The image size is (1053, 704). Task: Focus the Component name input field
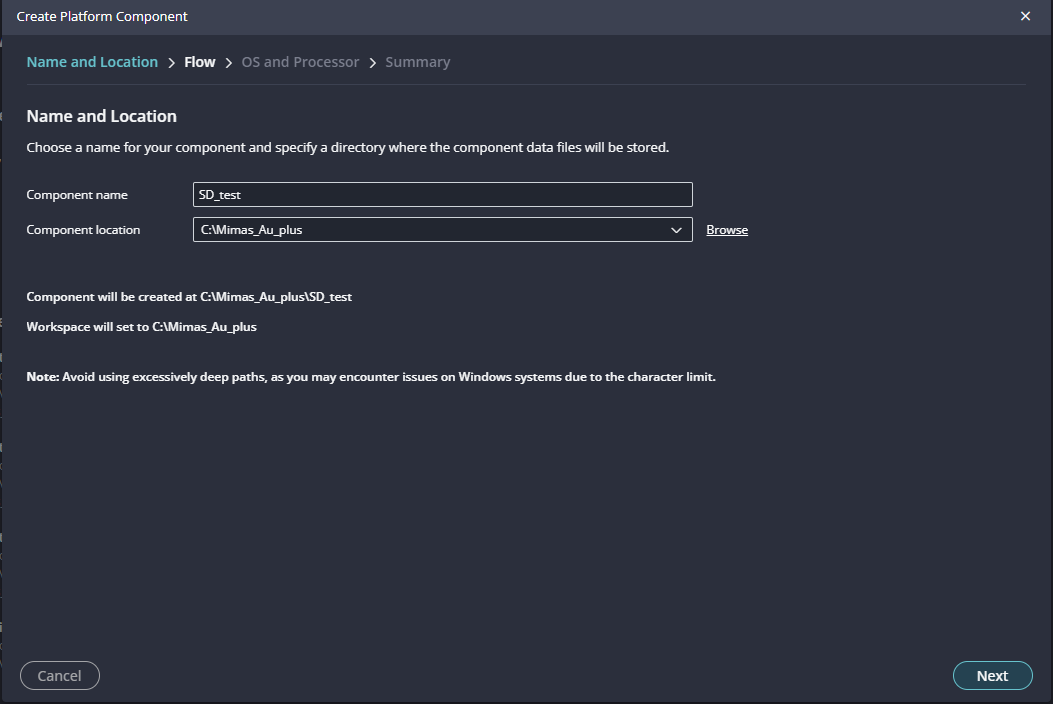442,195
